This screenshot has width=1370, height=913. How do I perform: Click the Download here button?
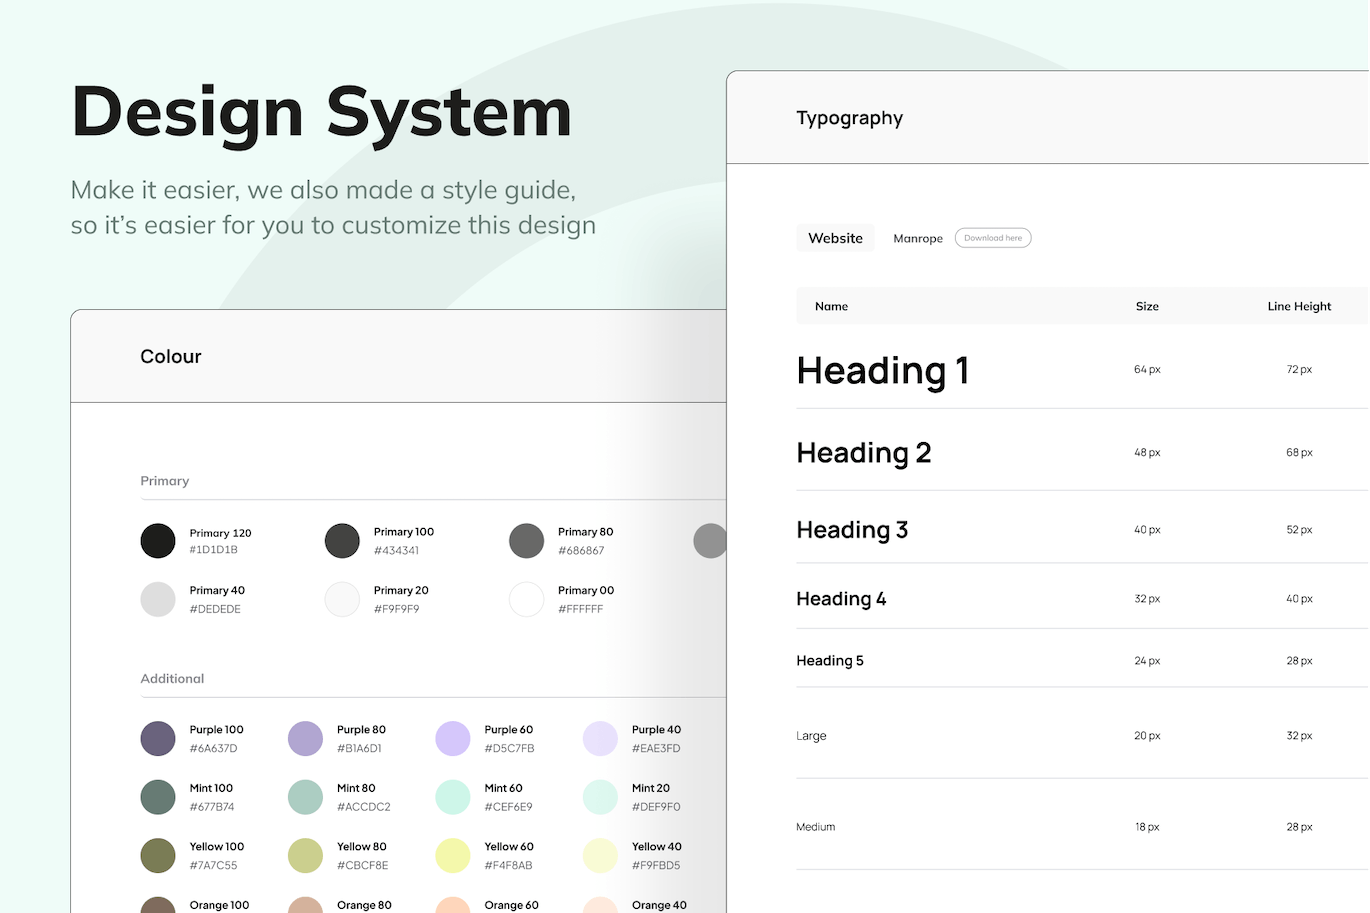[x=993, y=238]
